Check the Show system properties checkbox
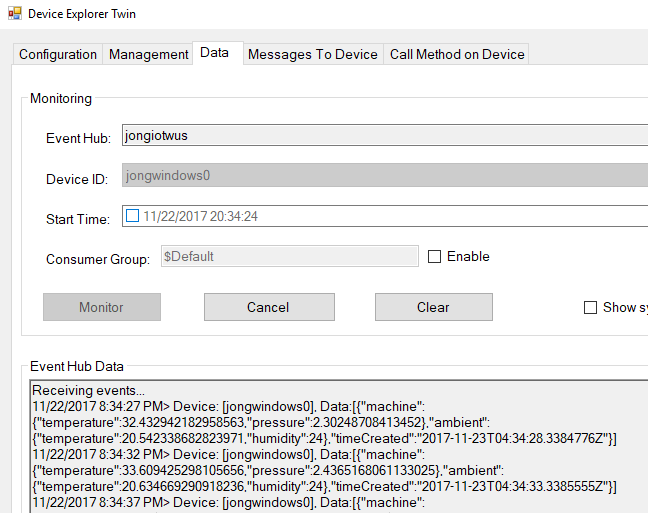The image size is (648, 513). [591, 308]
